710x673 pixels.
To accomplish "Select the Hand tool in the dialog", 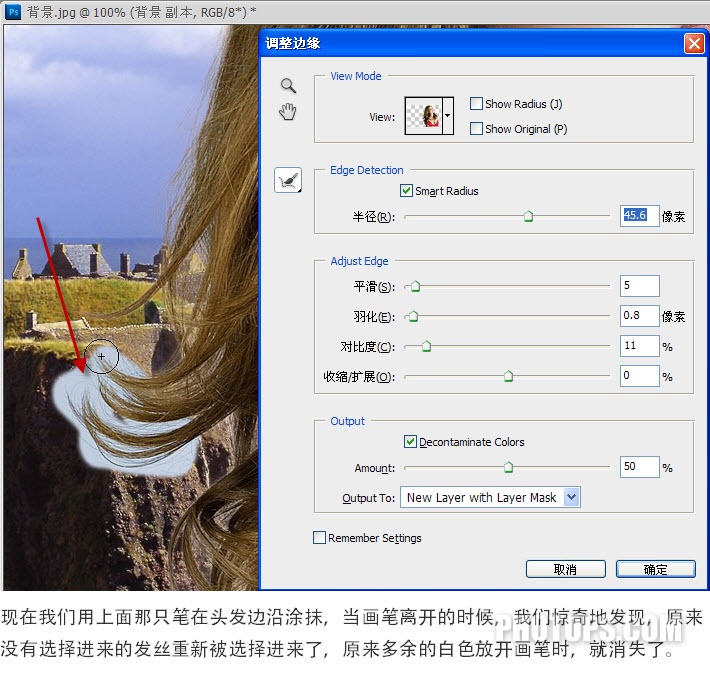I will pyautogui.click(x=288, y=111).
